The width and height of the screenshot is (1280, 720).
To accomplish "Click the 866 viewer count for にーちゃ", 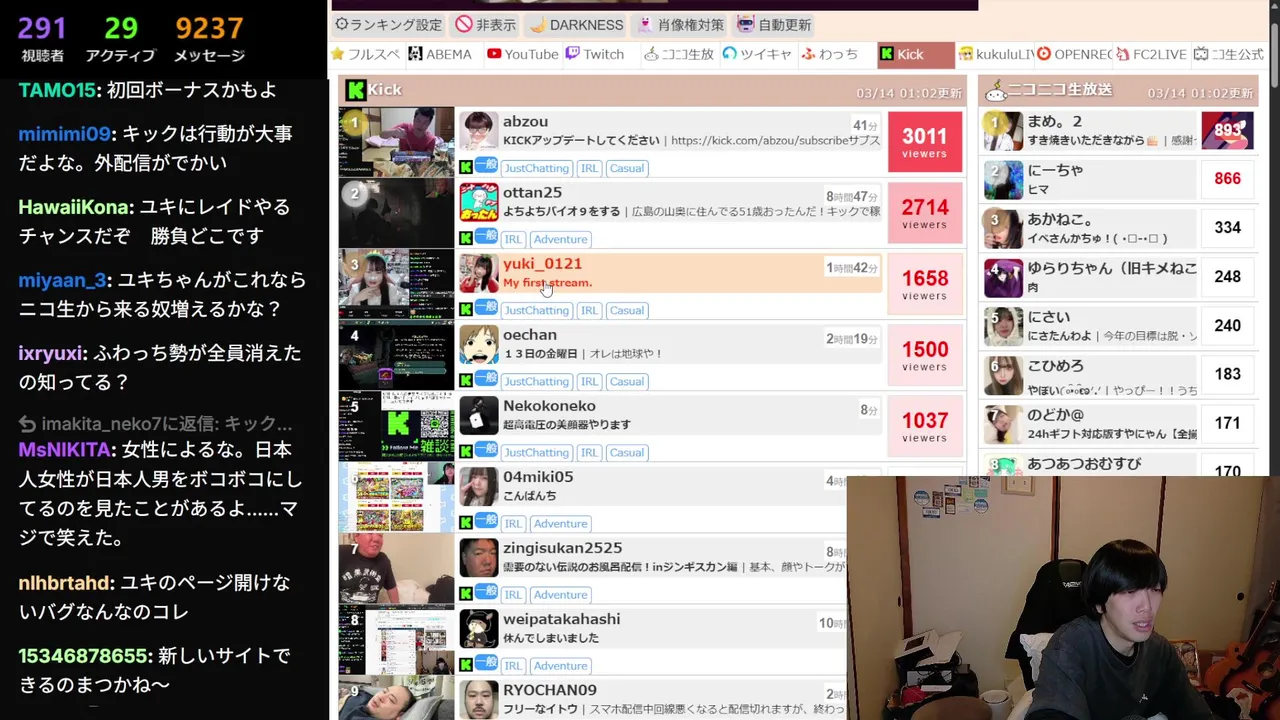I will [1227, 179].
